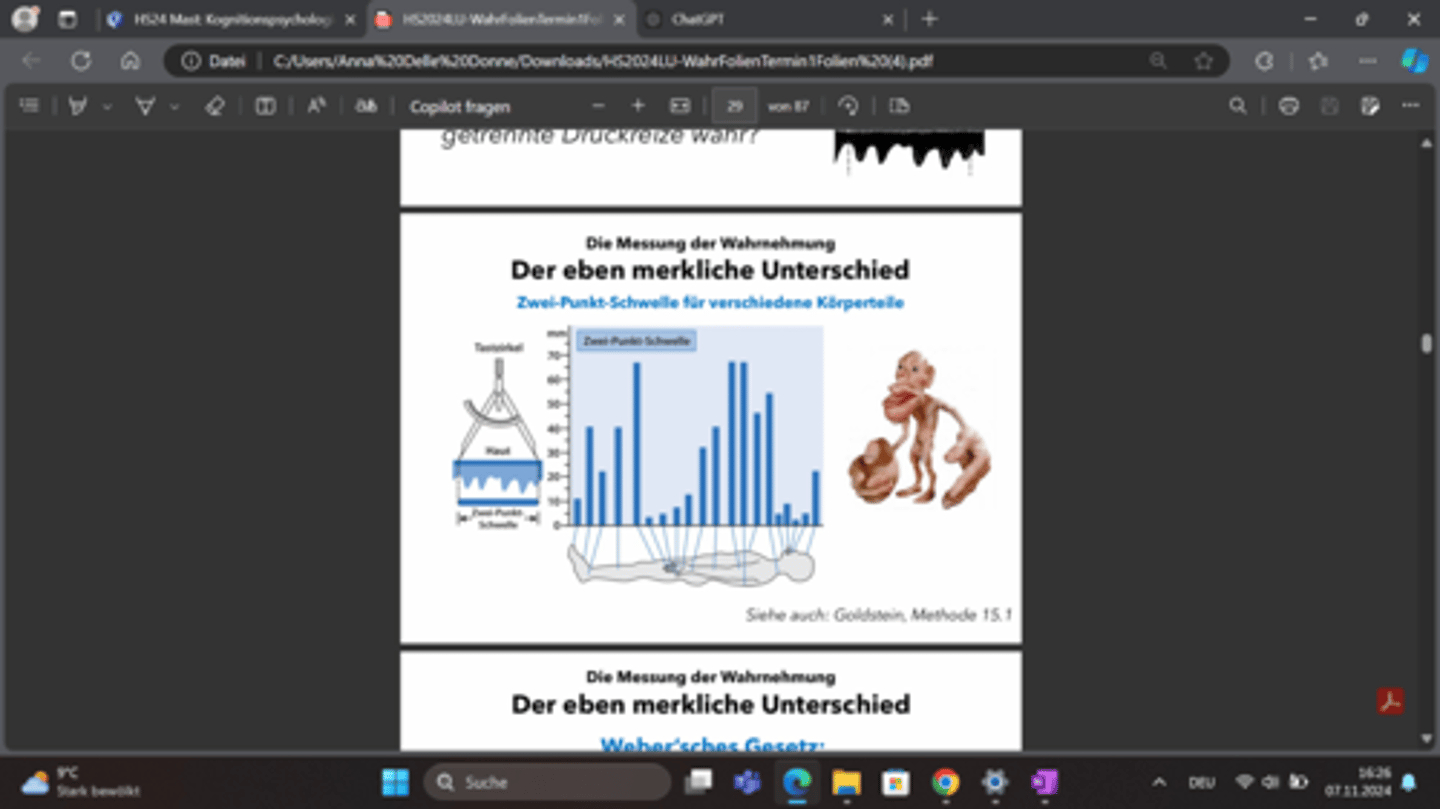Viewport: 1440px width, 809px height.
Task: Open the Translate tool
Action: (367, 106)
